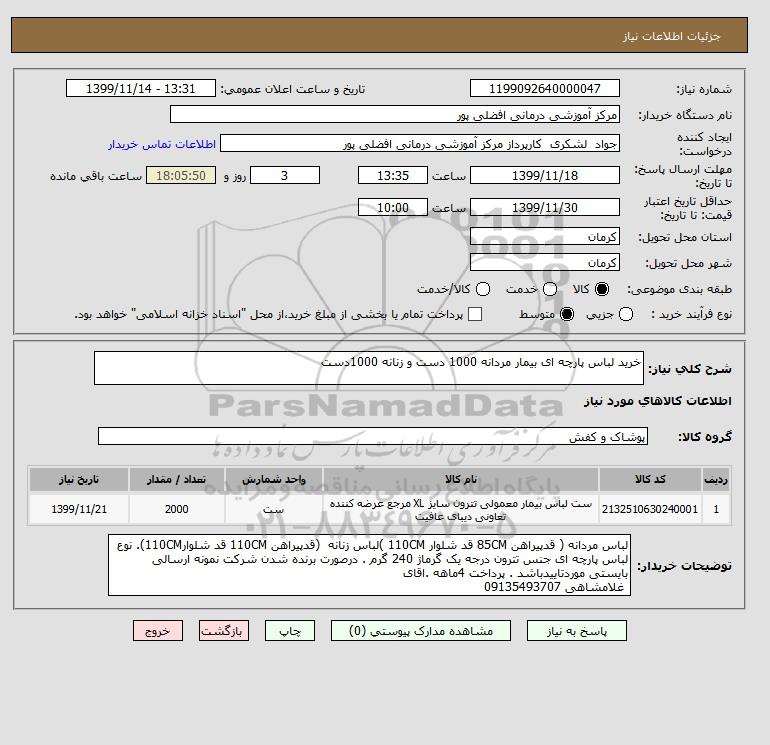Select the کالا/خدمت radio button
Viewport: 770px width, 745px height.
[x=483, y=289]
